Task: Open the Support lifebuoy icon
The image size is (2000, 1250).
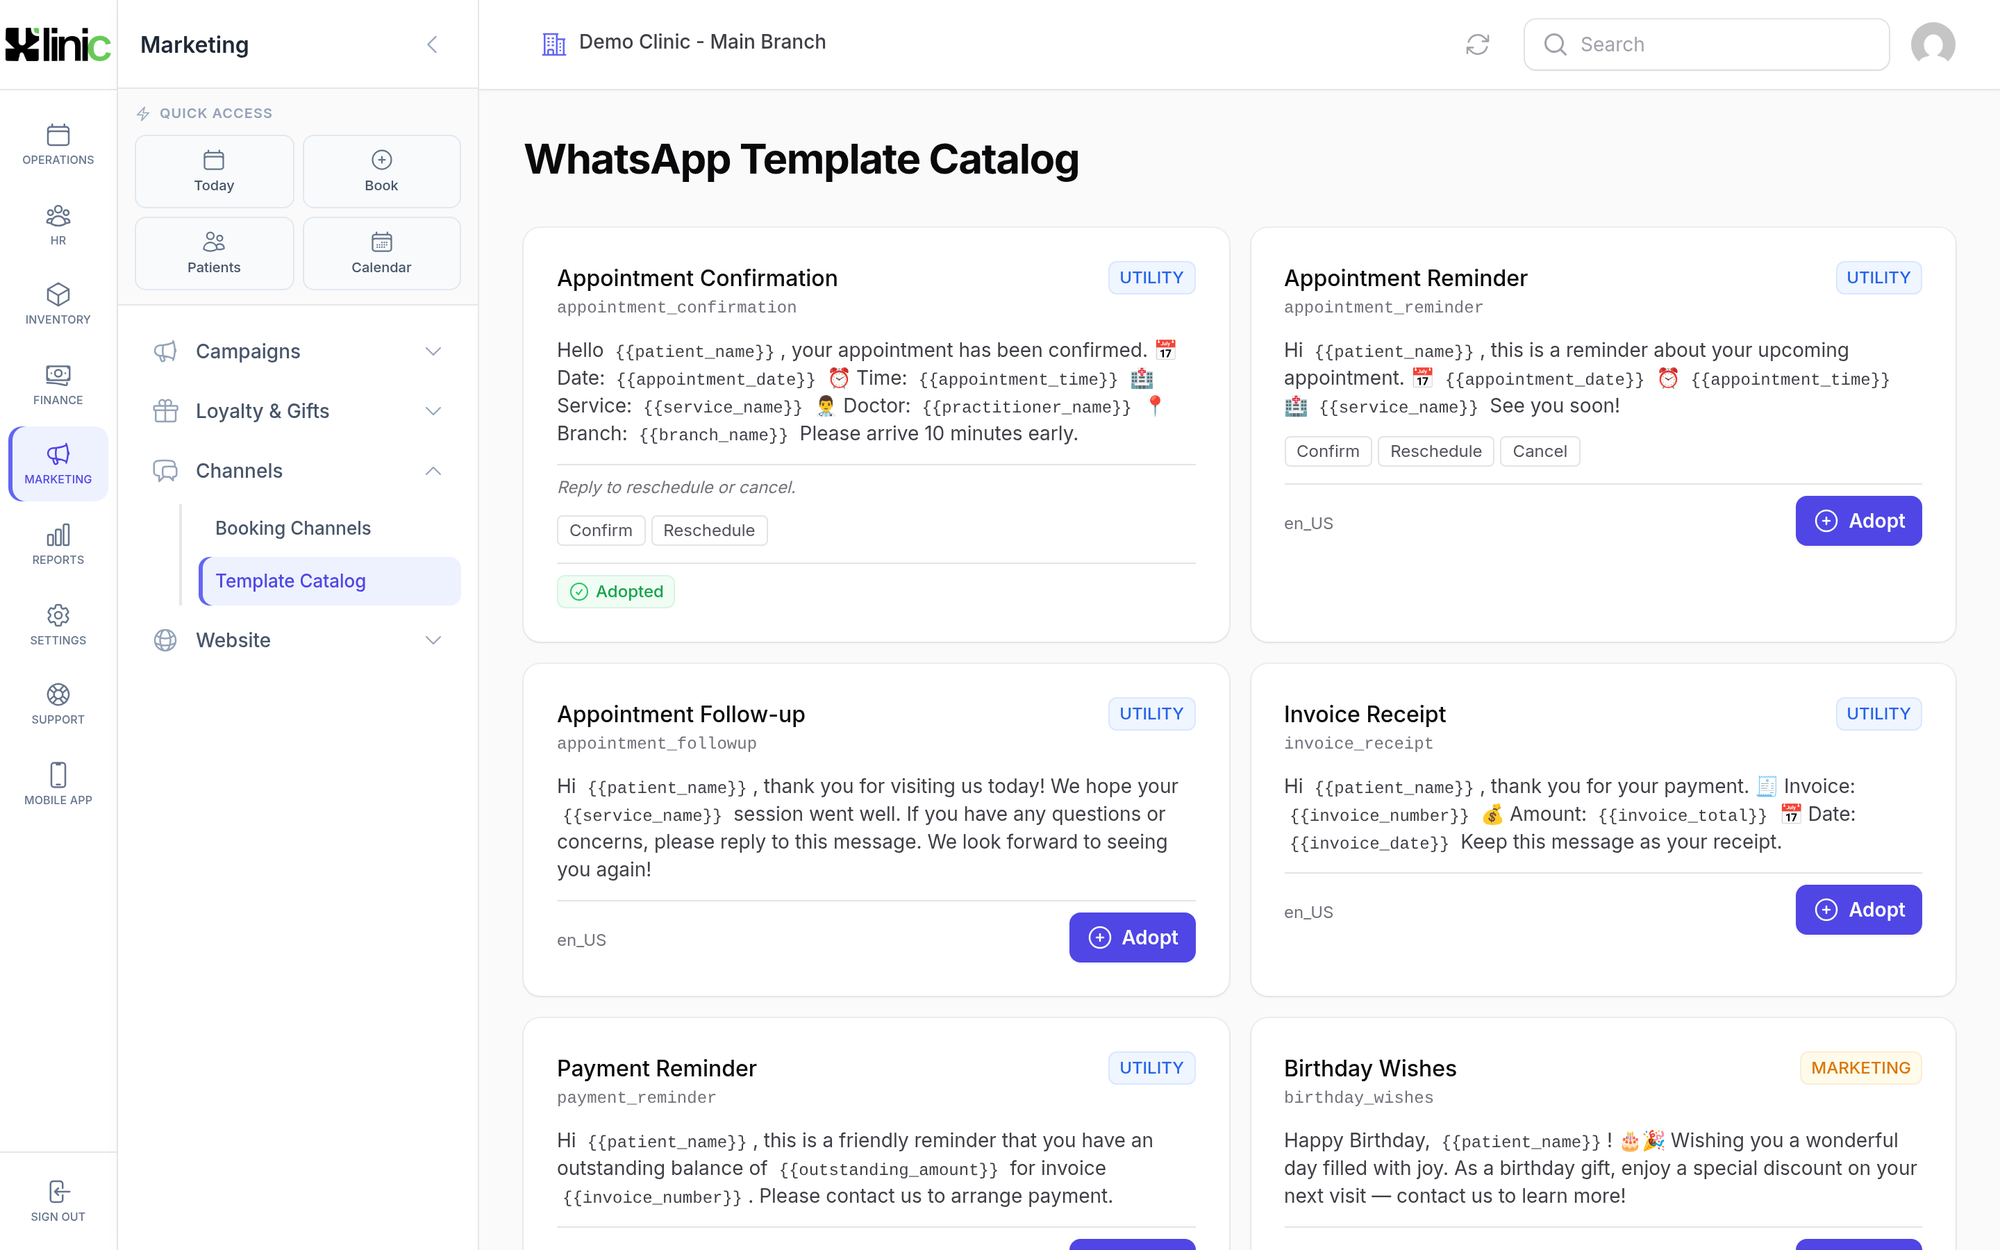Action: 58,694
